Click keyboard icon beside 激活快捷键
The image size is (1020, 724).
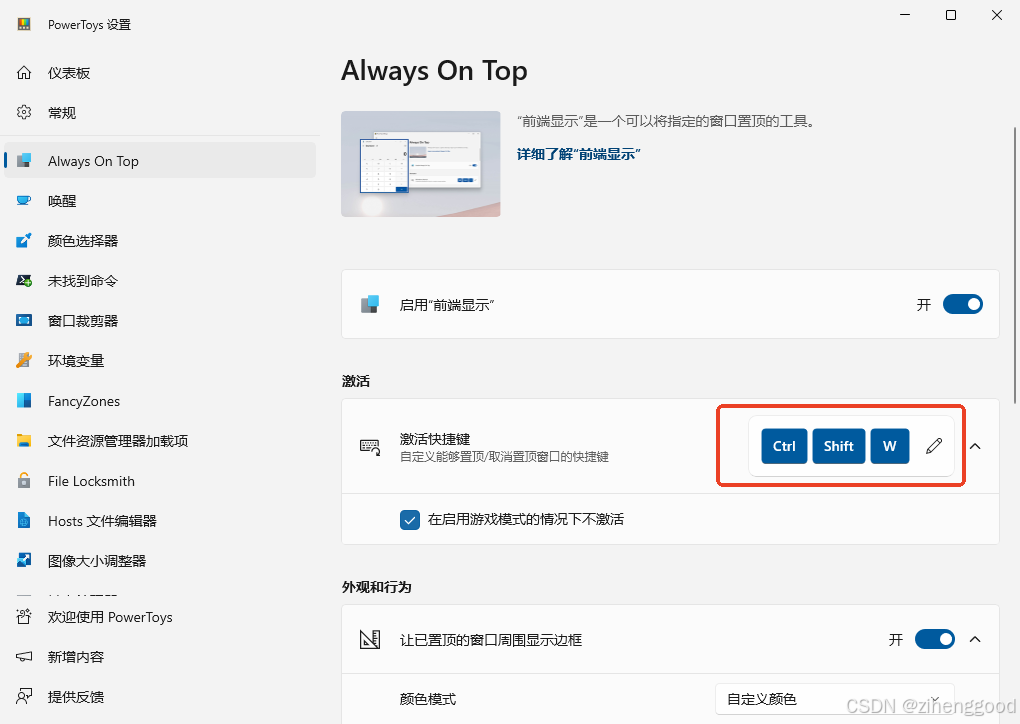pos(370,447)
